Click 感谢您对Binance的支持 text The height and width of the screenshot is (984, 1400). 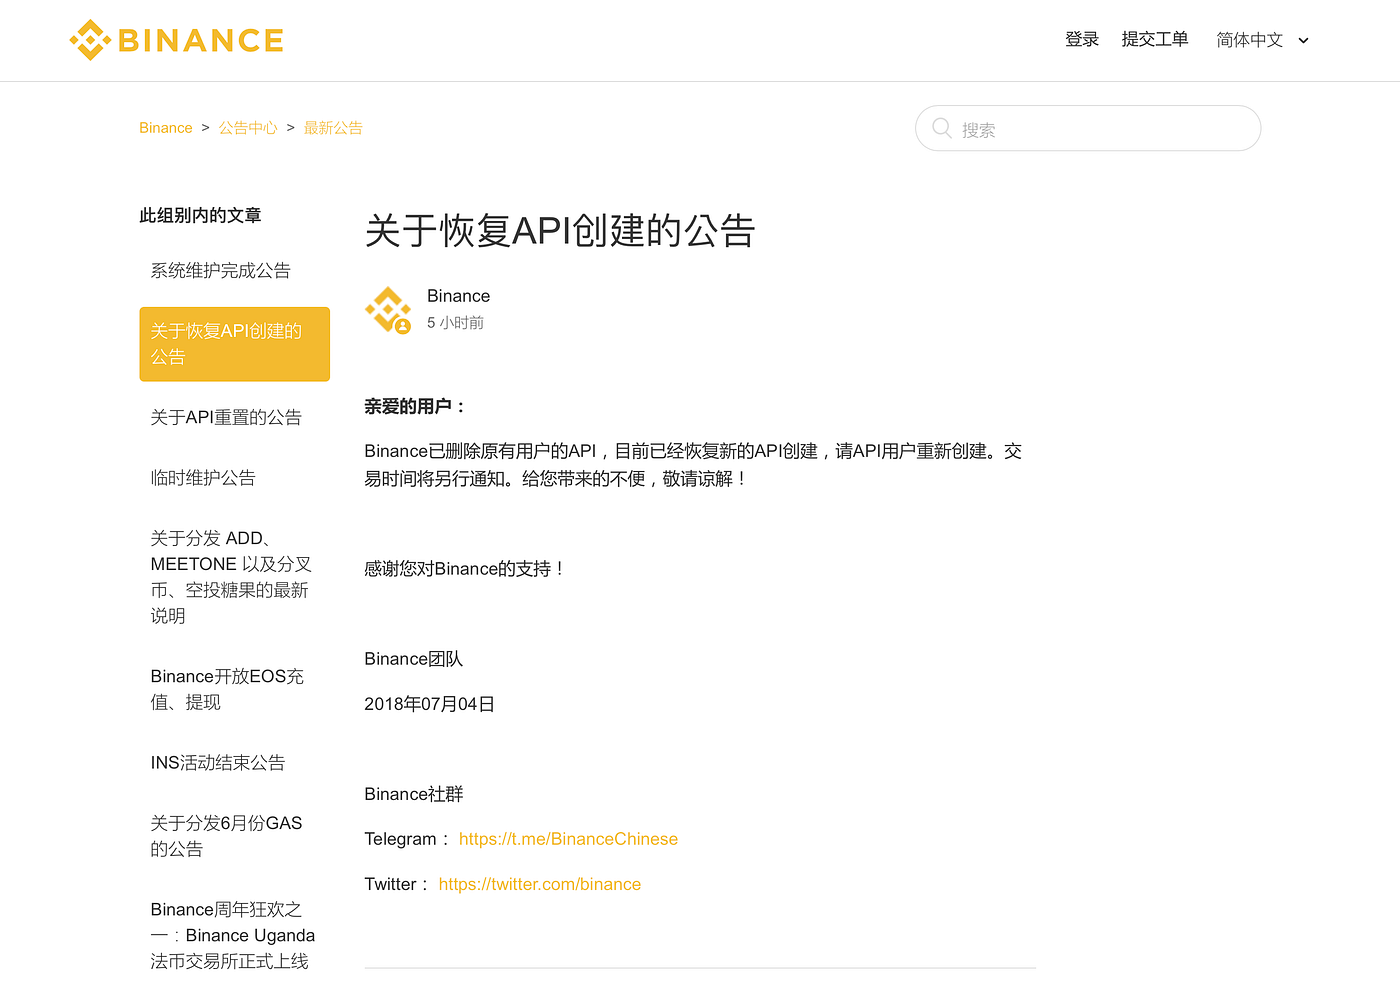[x=465, y=569]
